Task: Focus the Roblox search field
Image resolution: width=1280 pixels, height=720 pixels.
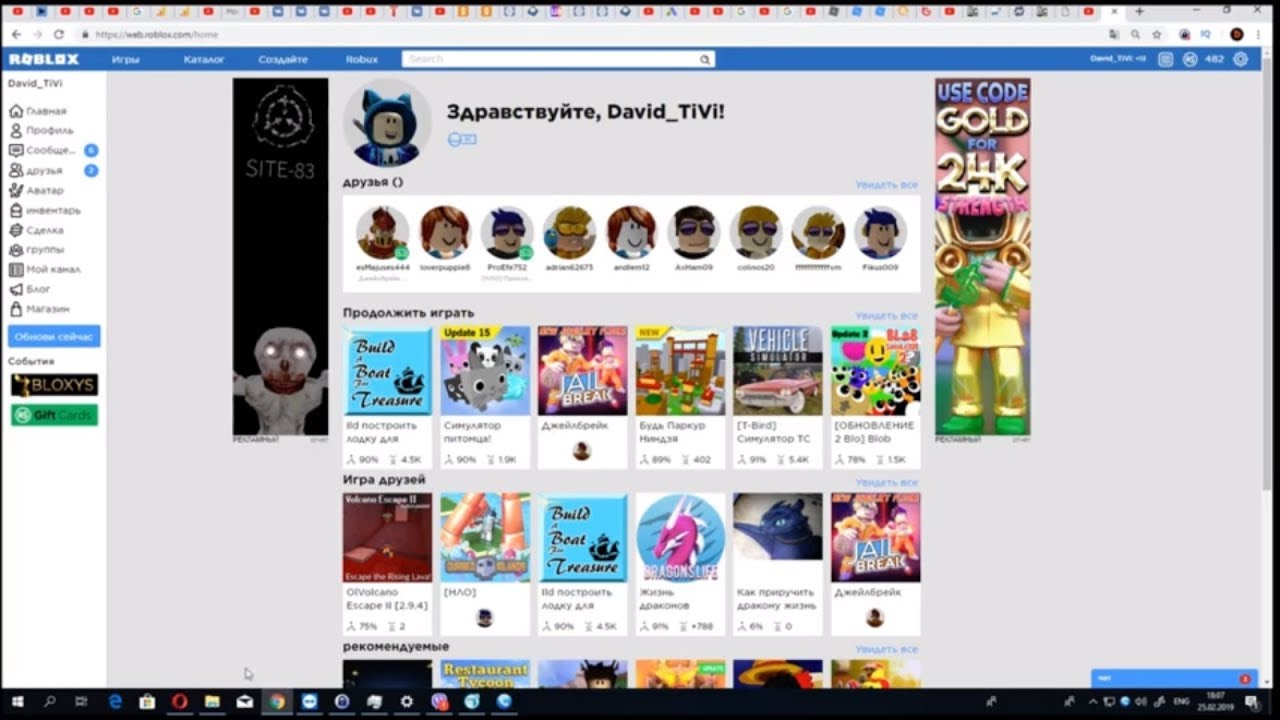Action: [x=558, y=60]
